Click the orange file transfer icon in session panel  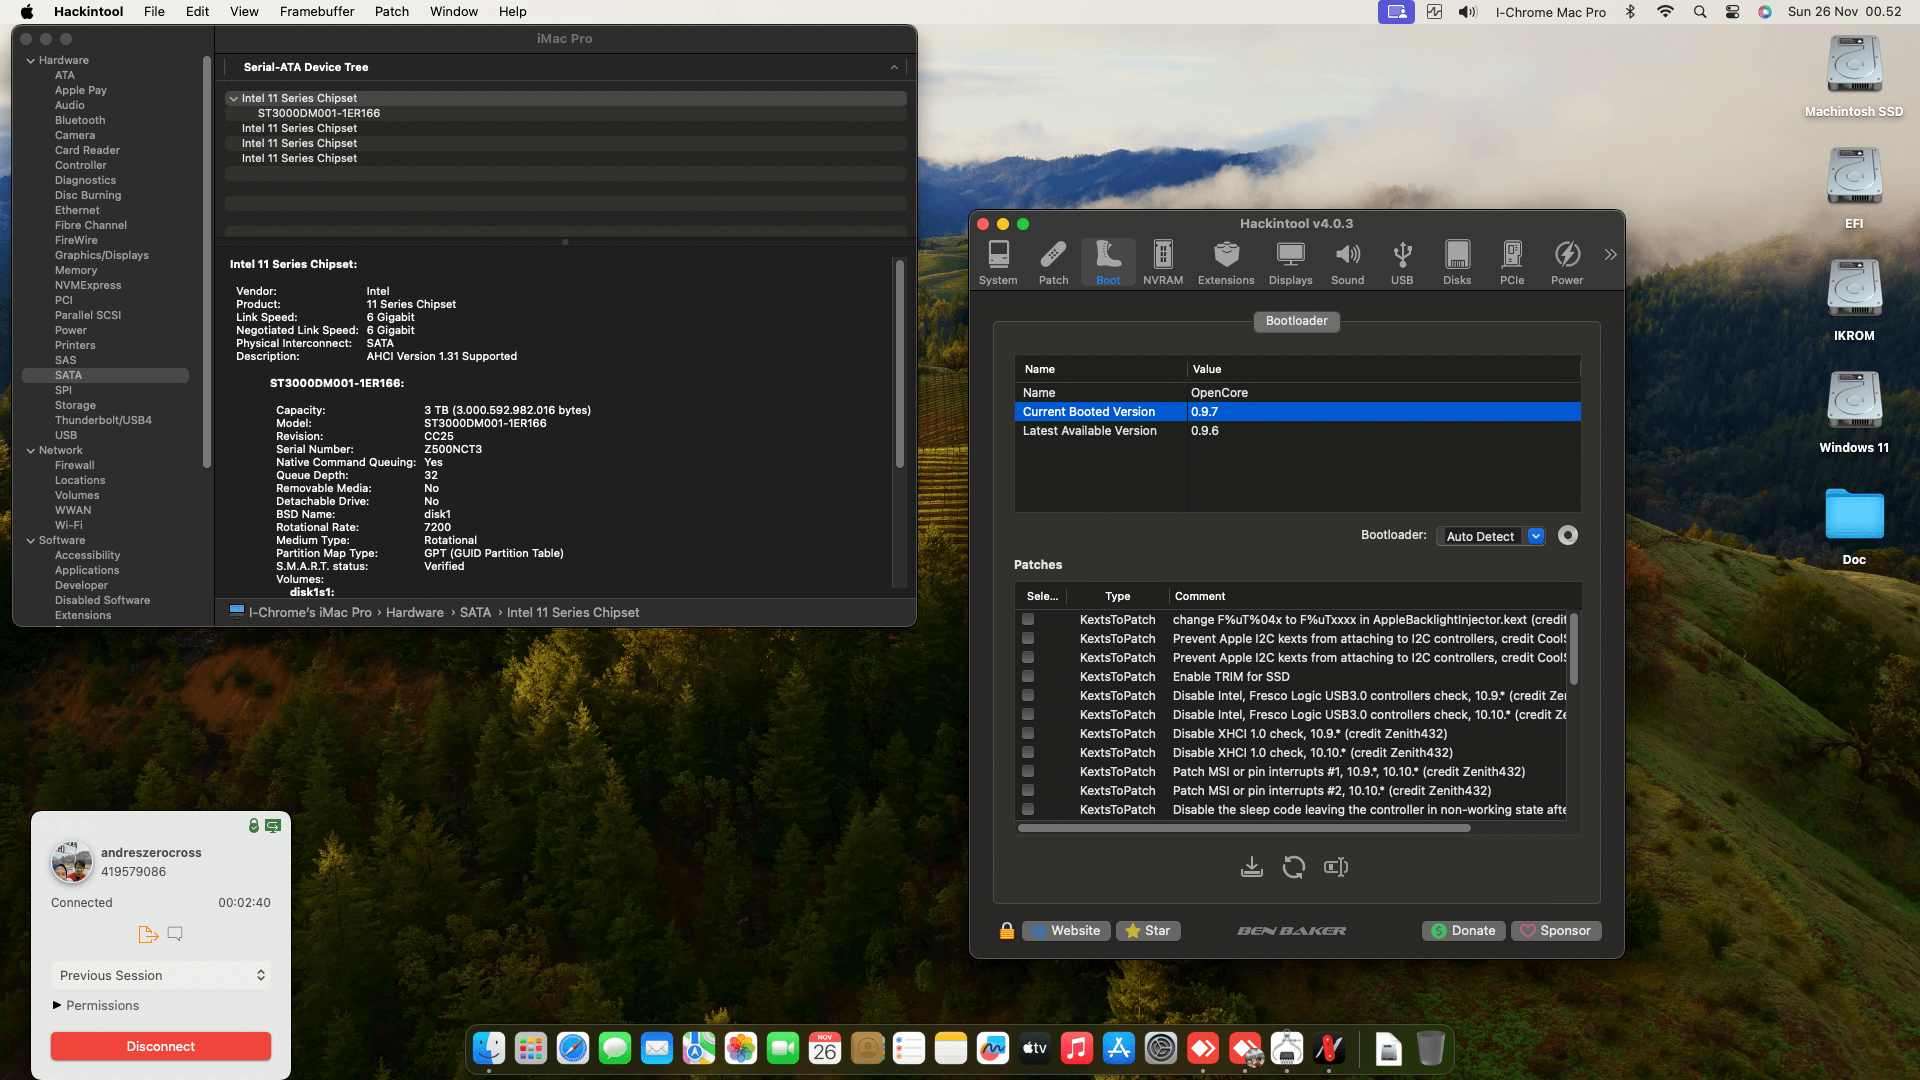tap(148, 934)
